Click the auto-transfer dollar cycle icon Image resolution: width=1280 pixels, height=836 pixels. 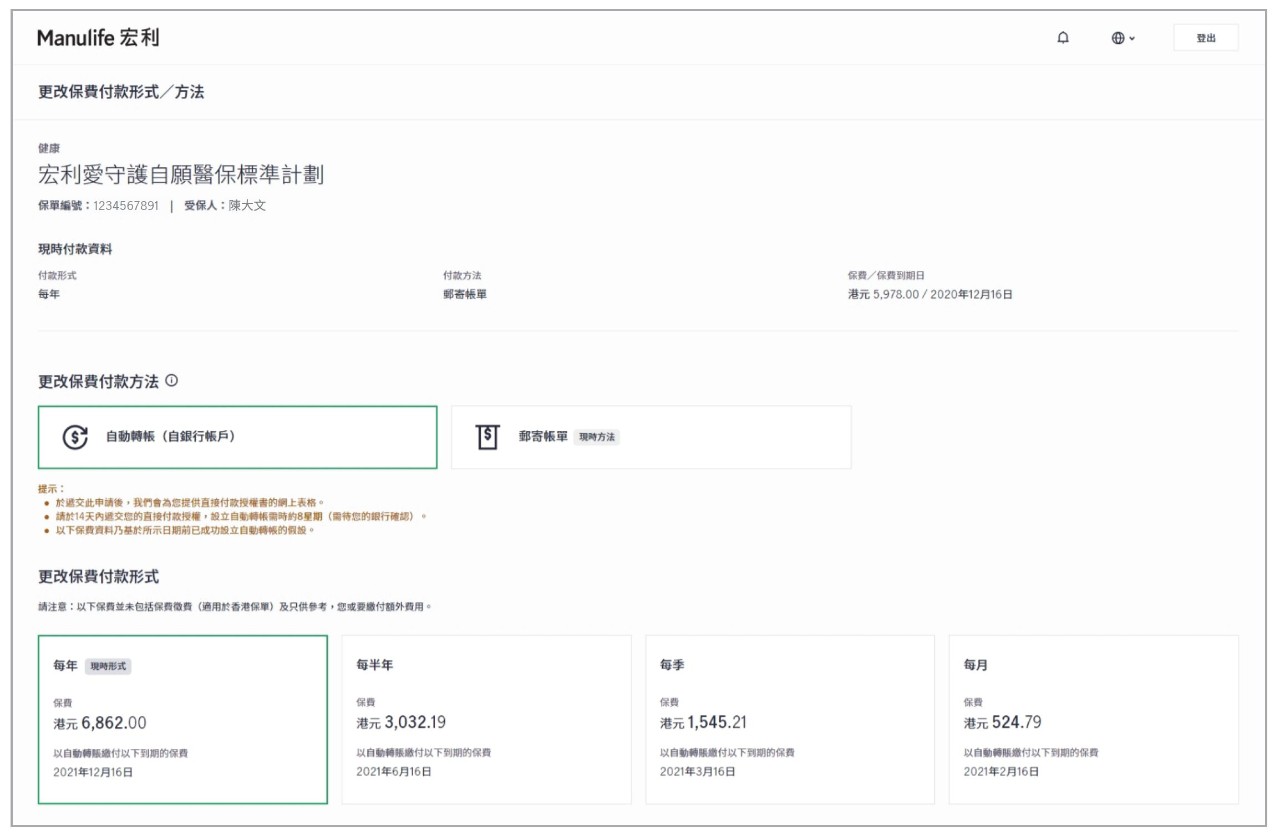click(x=75, y=437)
